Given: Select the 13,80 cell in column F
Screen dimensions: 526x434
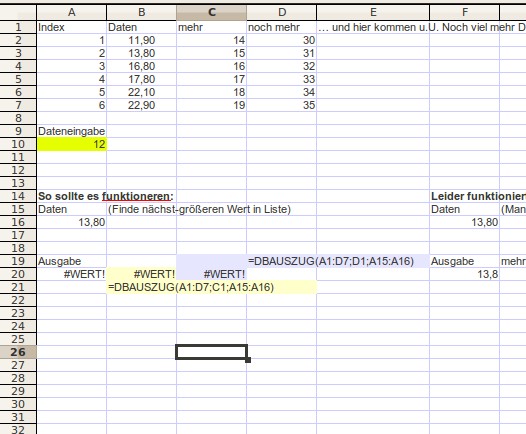Looking at the screenshot, I should [464, 222].
